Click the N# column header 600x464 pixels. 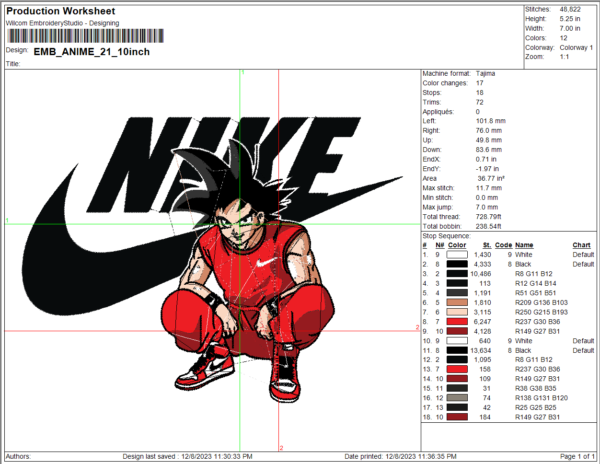pyautogui.click(x=440, y=245)
